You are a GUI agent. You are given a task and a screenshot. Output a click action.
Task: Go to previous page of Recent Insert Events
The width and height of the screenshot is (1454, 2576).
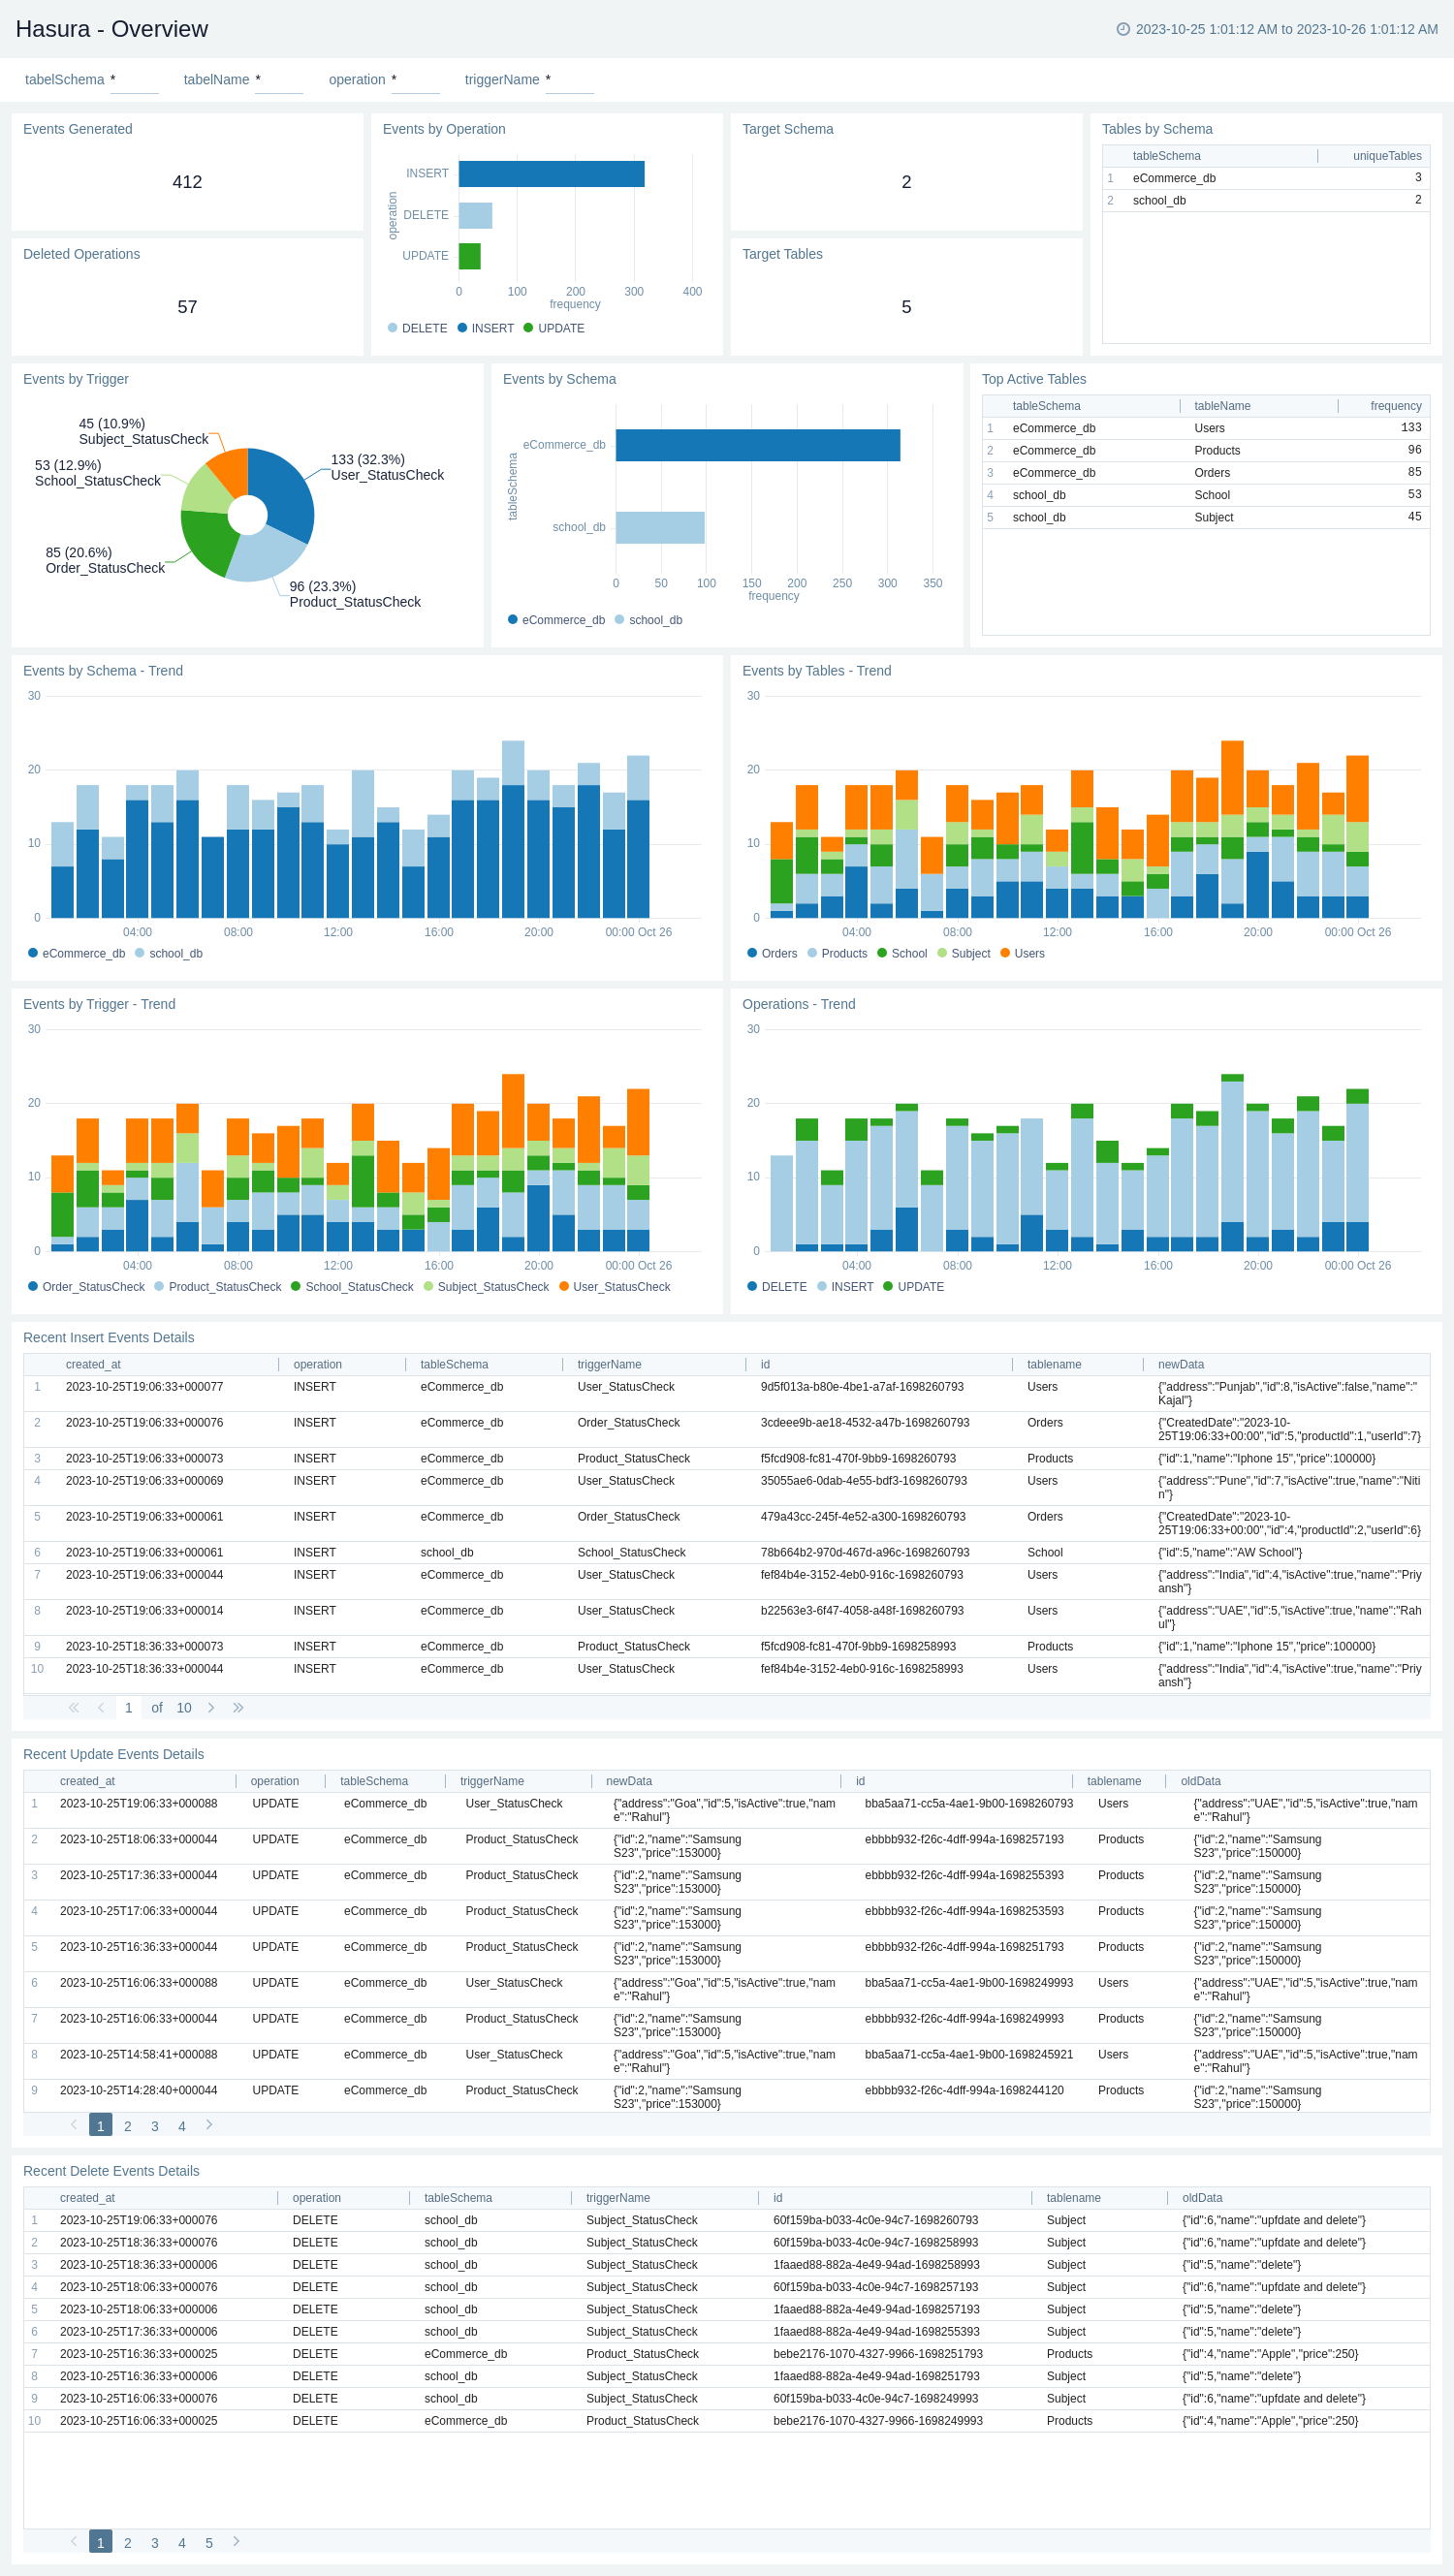[x=101, y=1708]
